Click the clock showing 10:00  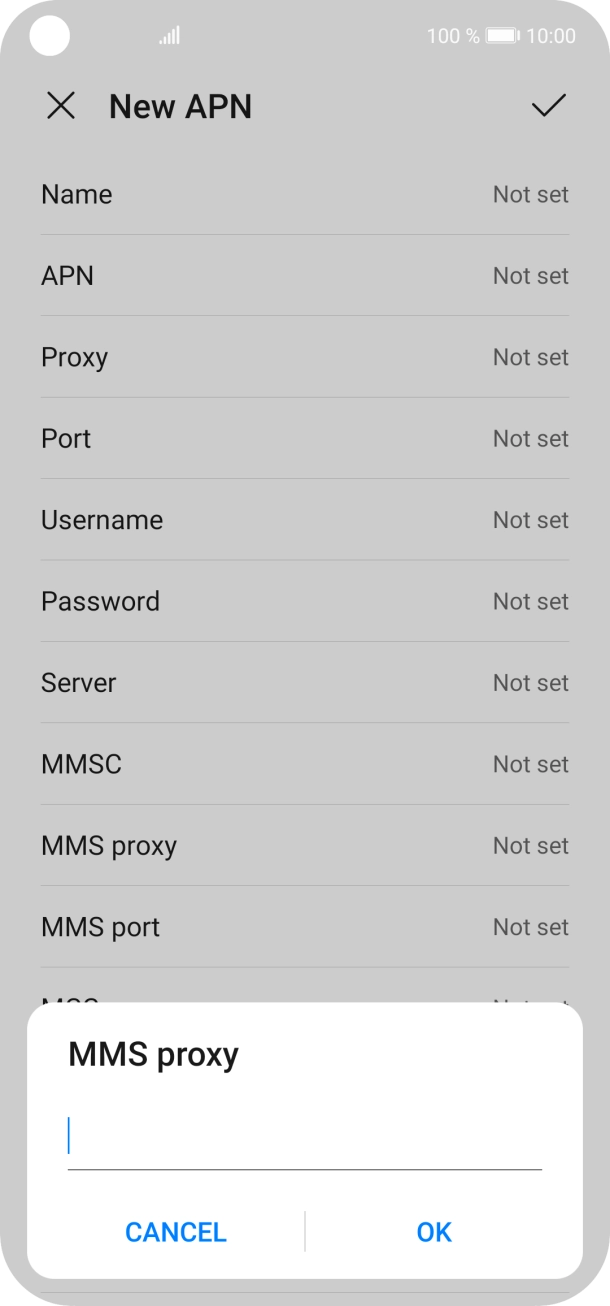553,35
